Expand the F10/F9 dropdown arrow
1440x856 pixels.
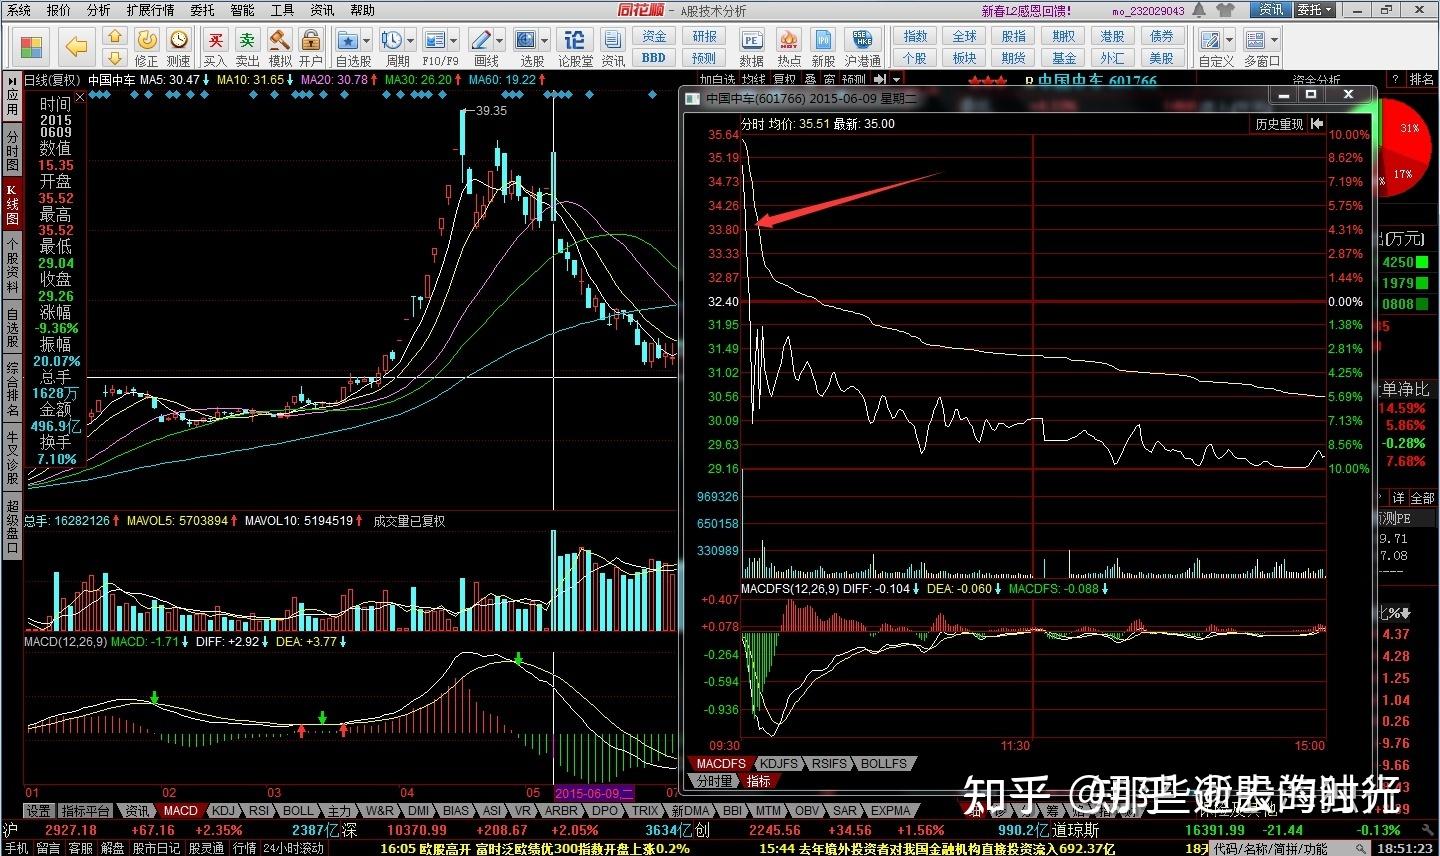pyautogui.click(x=454, y=41)
